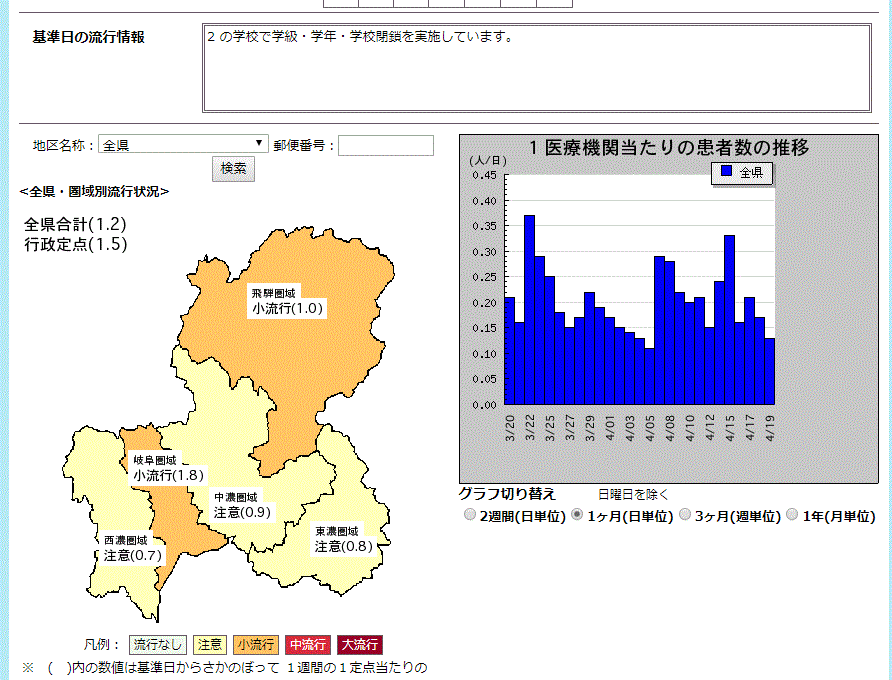This screenshot has width=892, height=680.
Task: Click the orange 小流行 legend swatch
Action: (257, 645)
